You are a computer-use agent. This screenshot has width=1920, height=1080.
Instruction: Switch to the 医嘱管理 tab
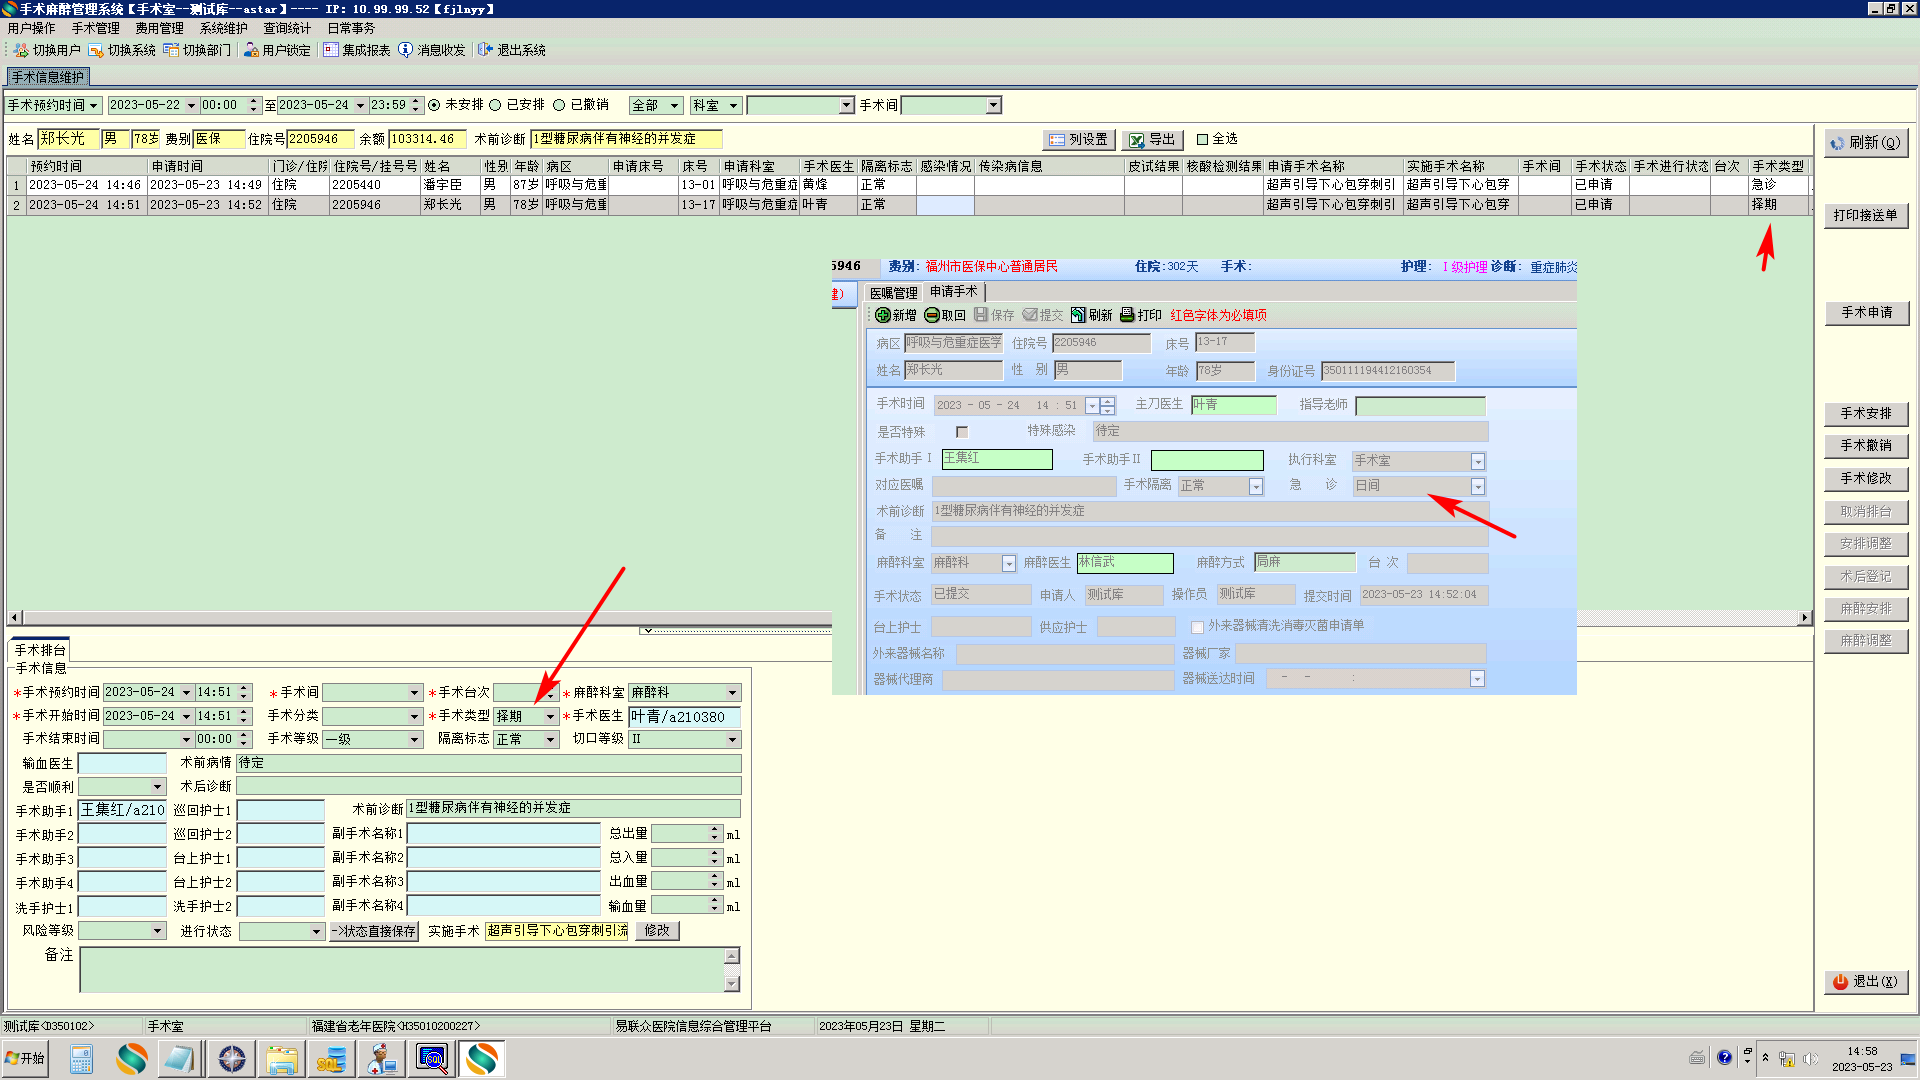(893, 293)
